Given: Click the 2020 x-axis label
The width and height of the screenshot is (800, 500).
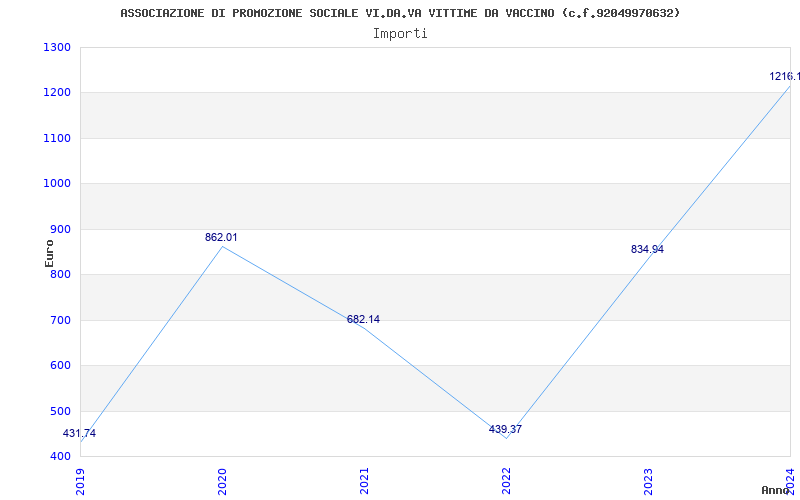Looking at the screenshot, I should [222, 481].
